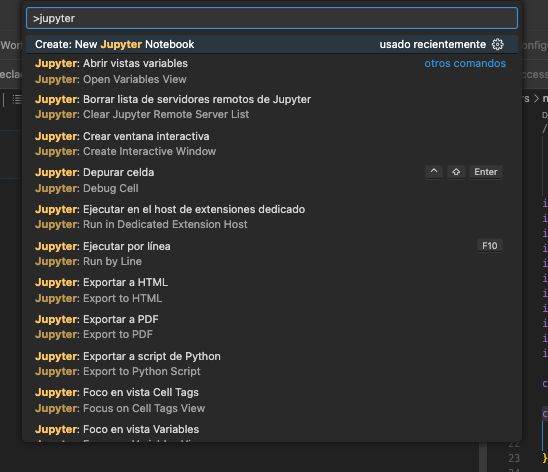Choose Jupyter: Exportar a PDF
The width and height of the screenshot is (548, 472).
click(x=272, y=327)
